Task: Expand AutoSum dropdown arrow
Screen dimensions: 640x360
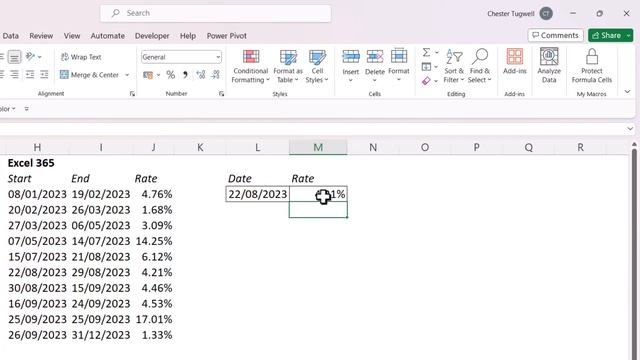Action: (x=436, y=52)
